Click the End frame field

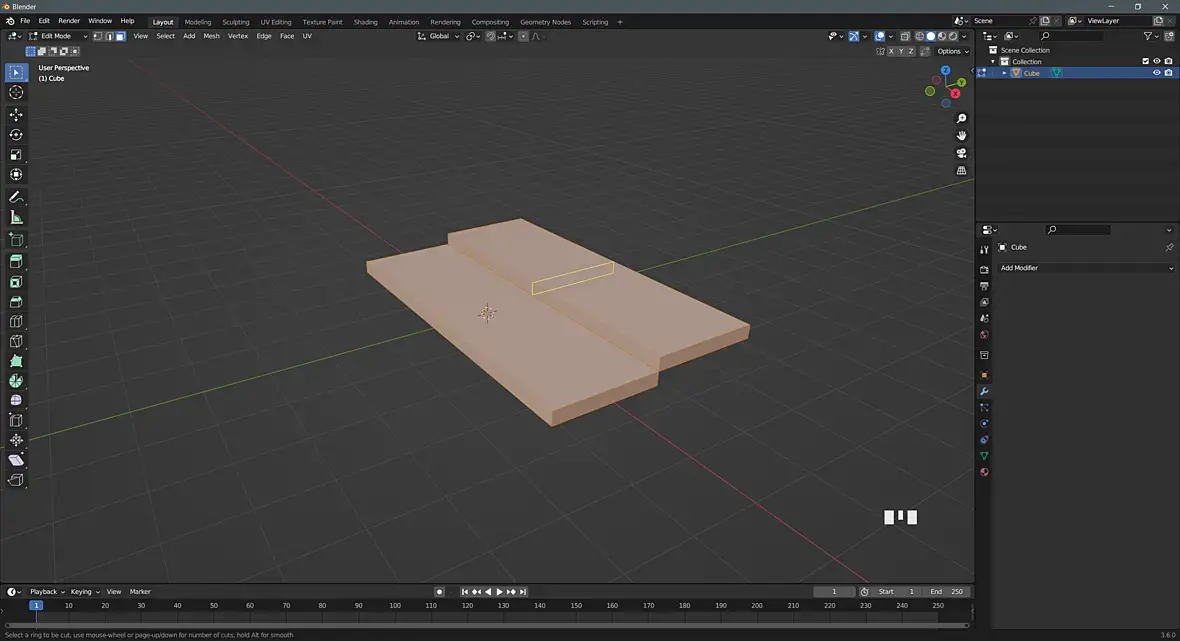click(x=947, y=592)
